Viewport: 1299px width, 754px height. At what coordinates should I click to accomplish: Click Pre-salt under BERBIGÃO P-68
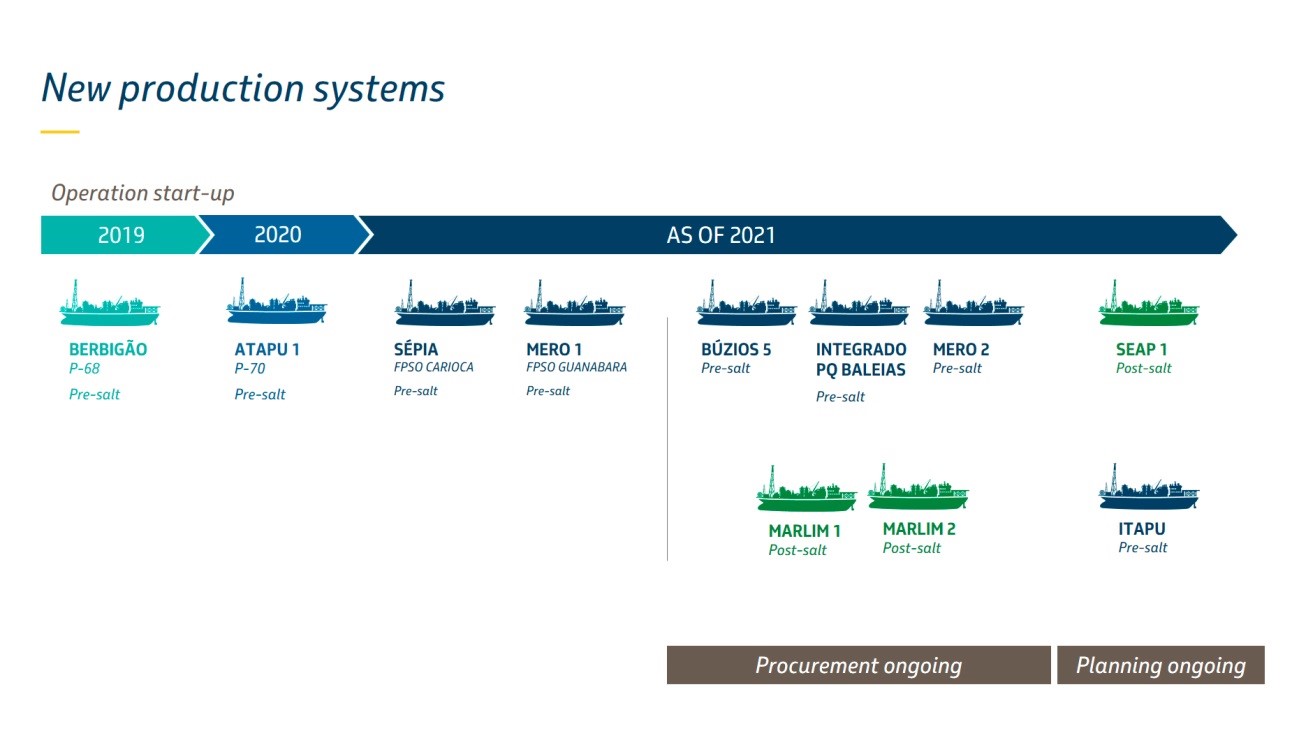(x=94, y=395)
